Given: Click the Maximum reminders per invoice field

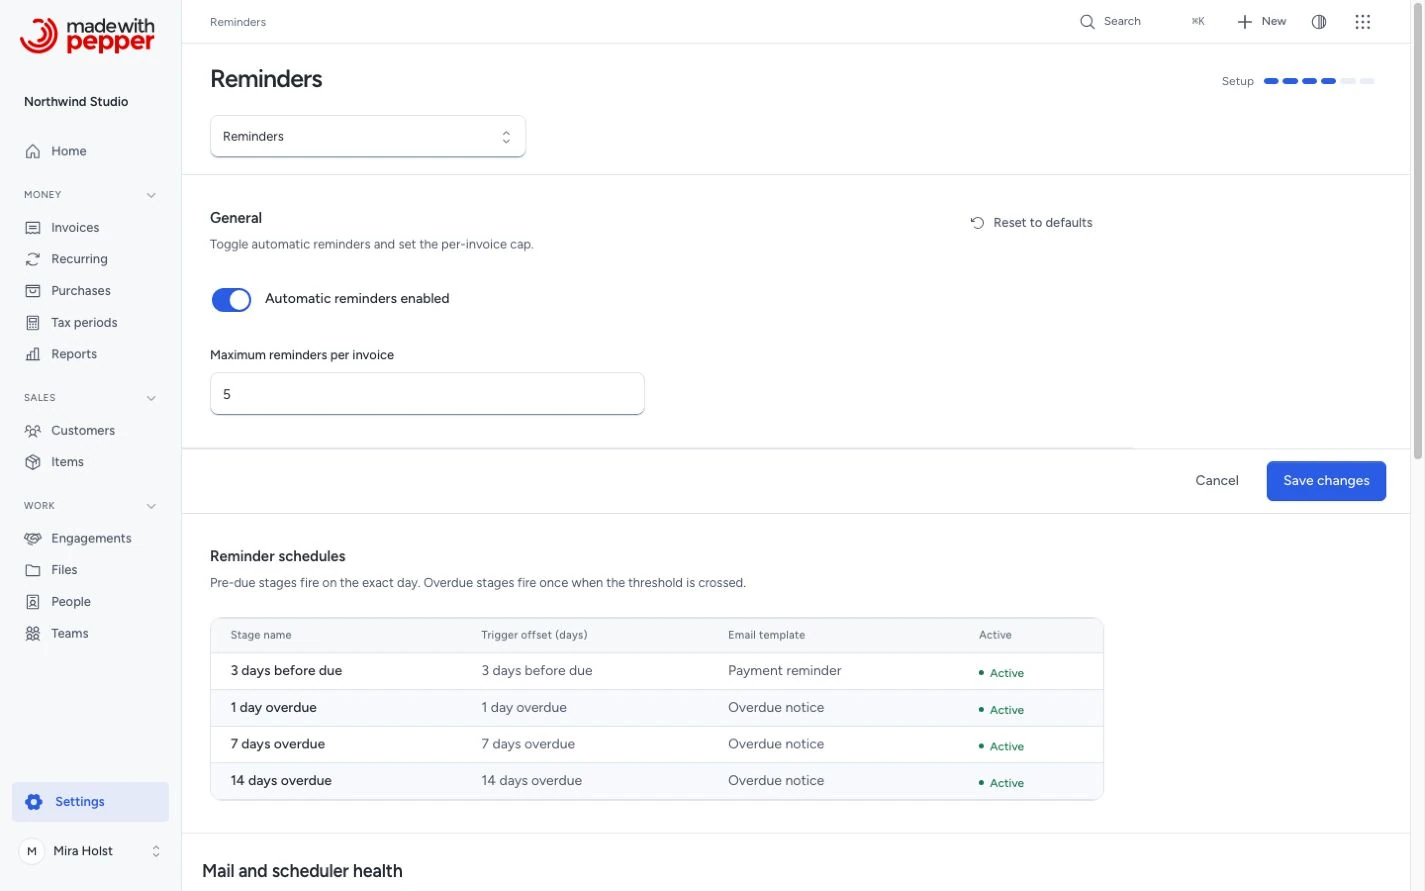Looking at the screenshot, I should pos(427,394).
